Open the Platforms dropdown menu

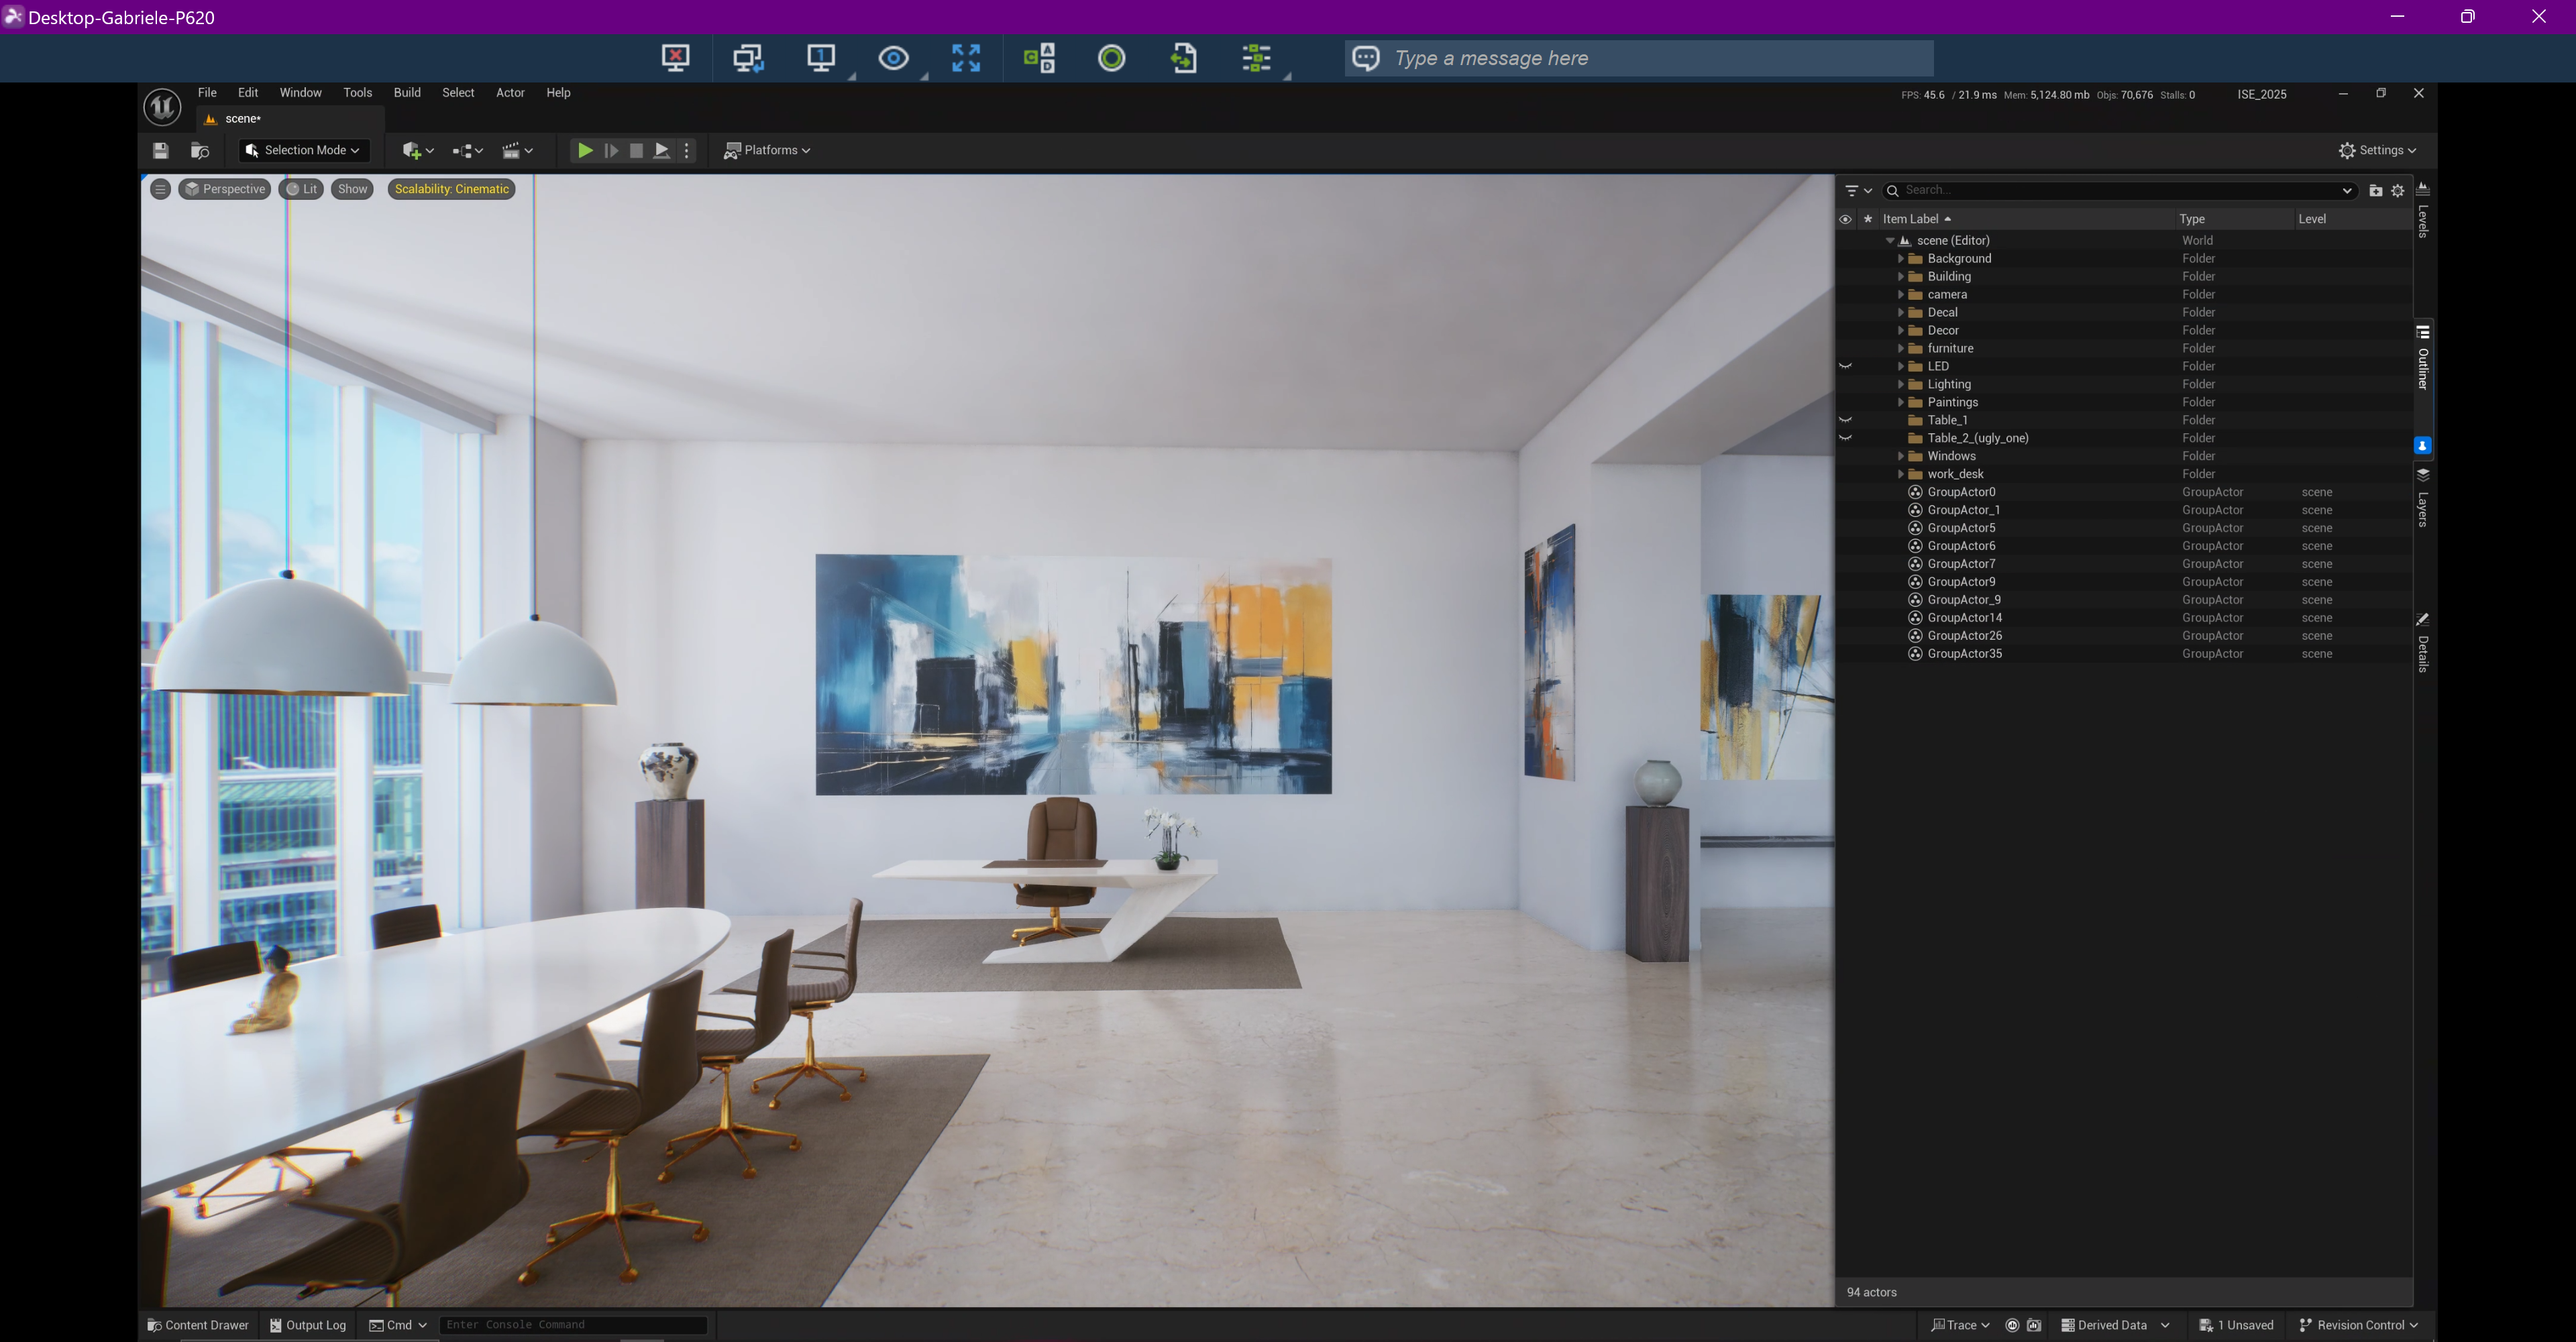click(767, 150)
